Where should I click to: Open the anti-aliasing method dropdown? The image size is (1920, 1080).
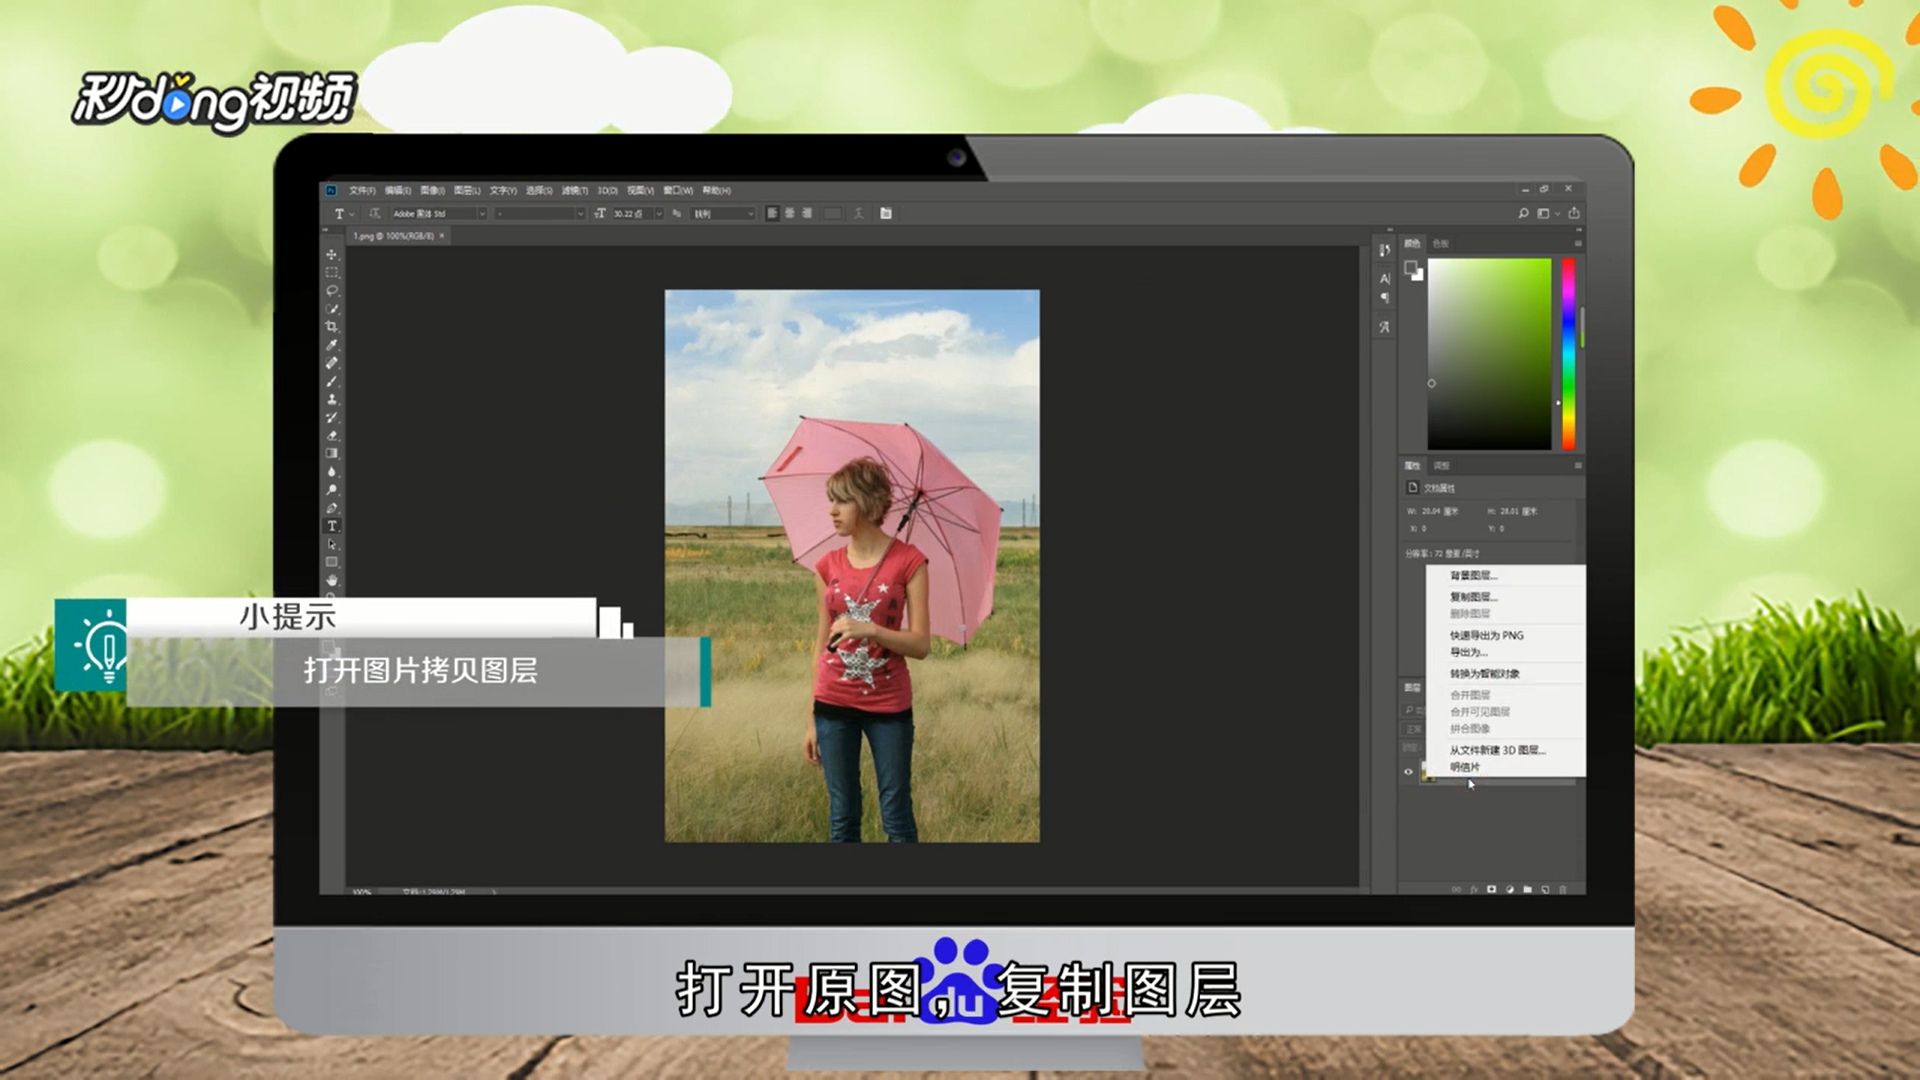(724, 214)
